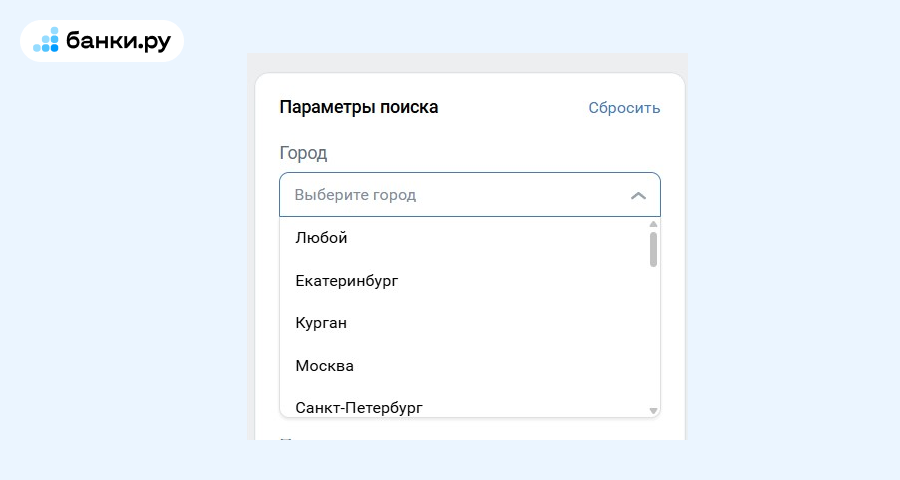Focus the Выберите город combo box field
The image size is (900, 480).
(x=470, y=195)
